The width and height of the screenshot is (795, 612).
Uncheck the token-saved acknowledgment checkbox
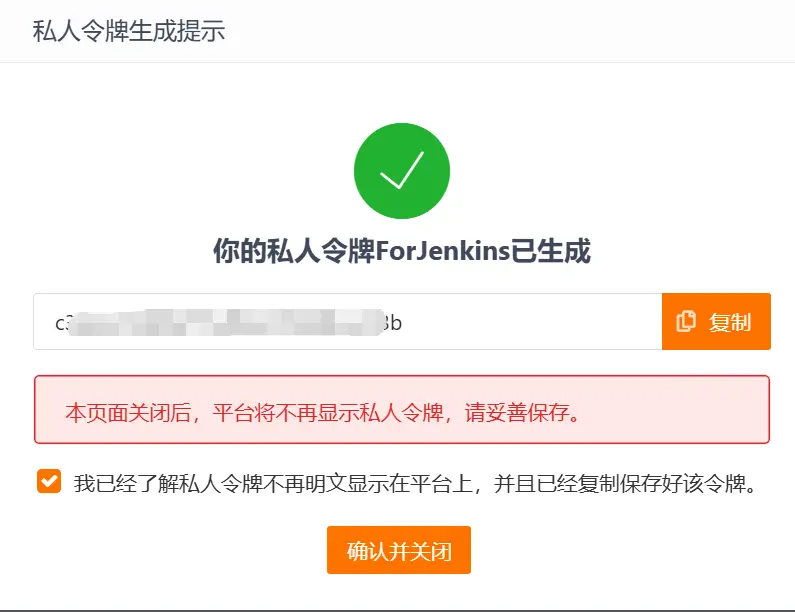pyautogui.click(x=49, y=481)
